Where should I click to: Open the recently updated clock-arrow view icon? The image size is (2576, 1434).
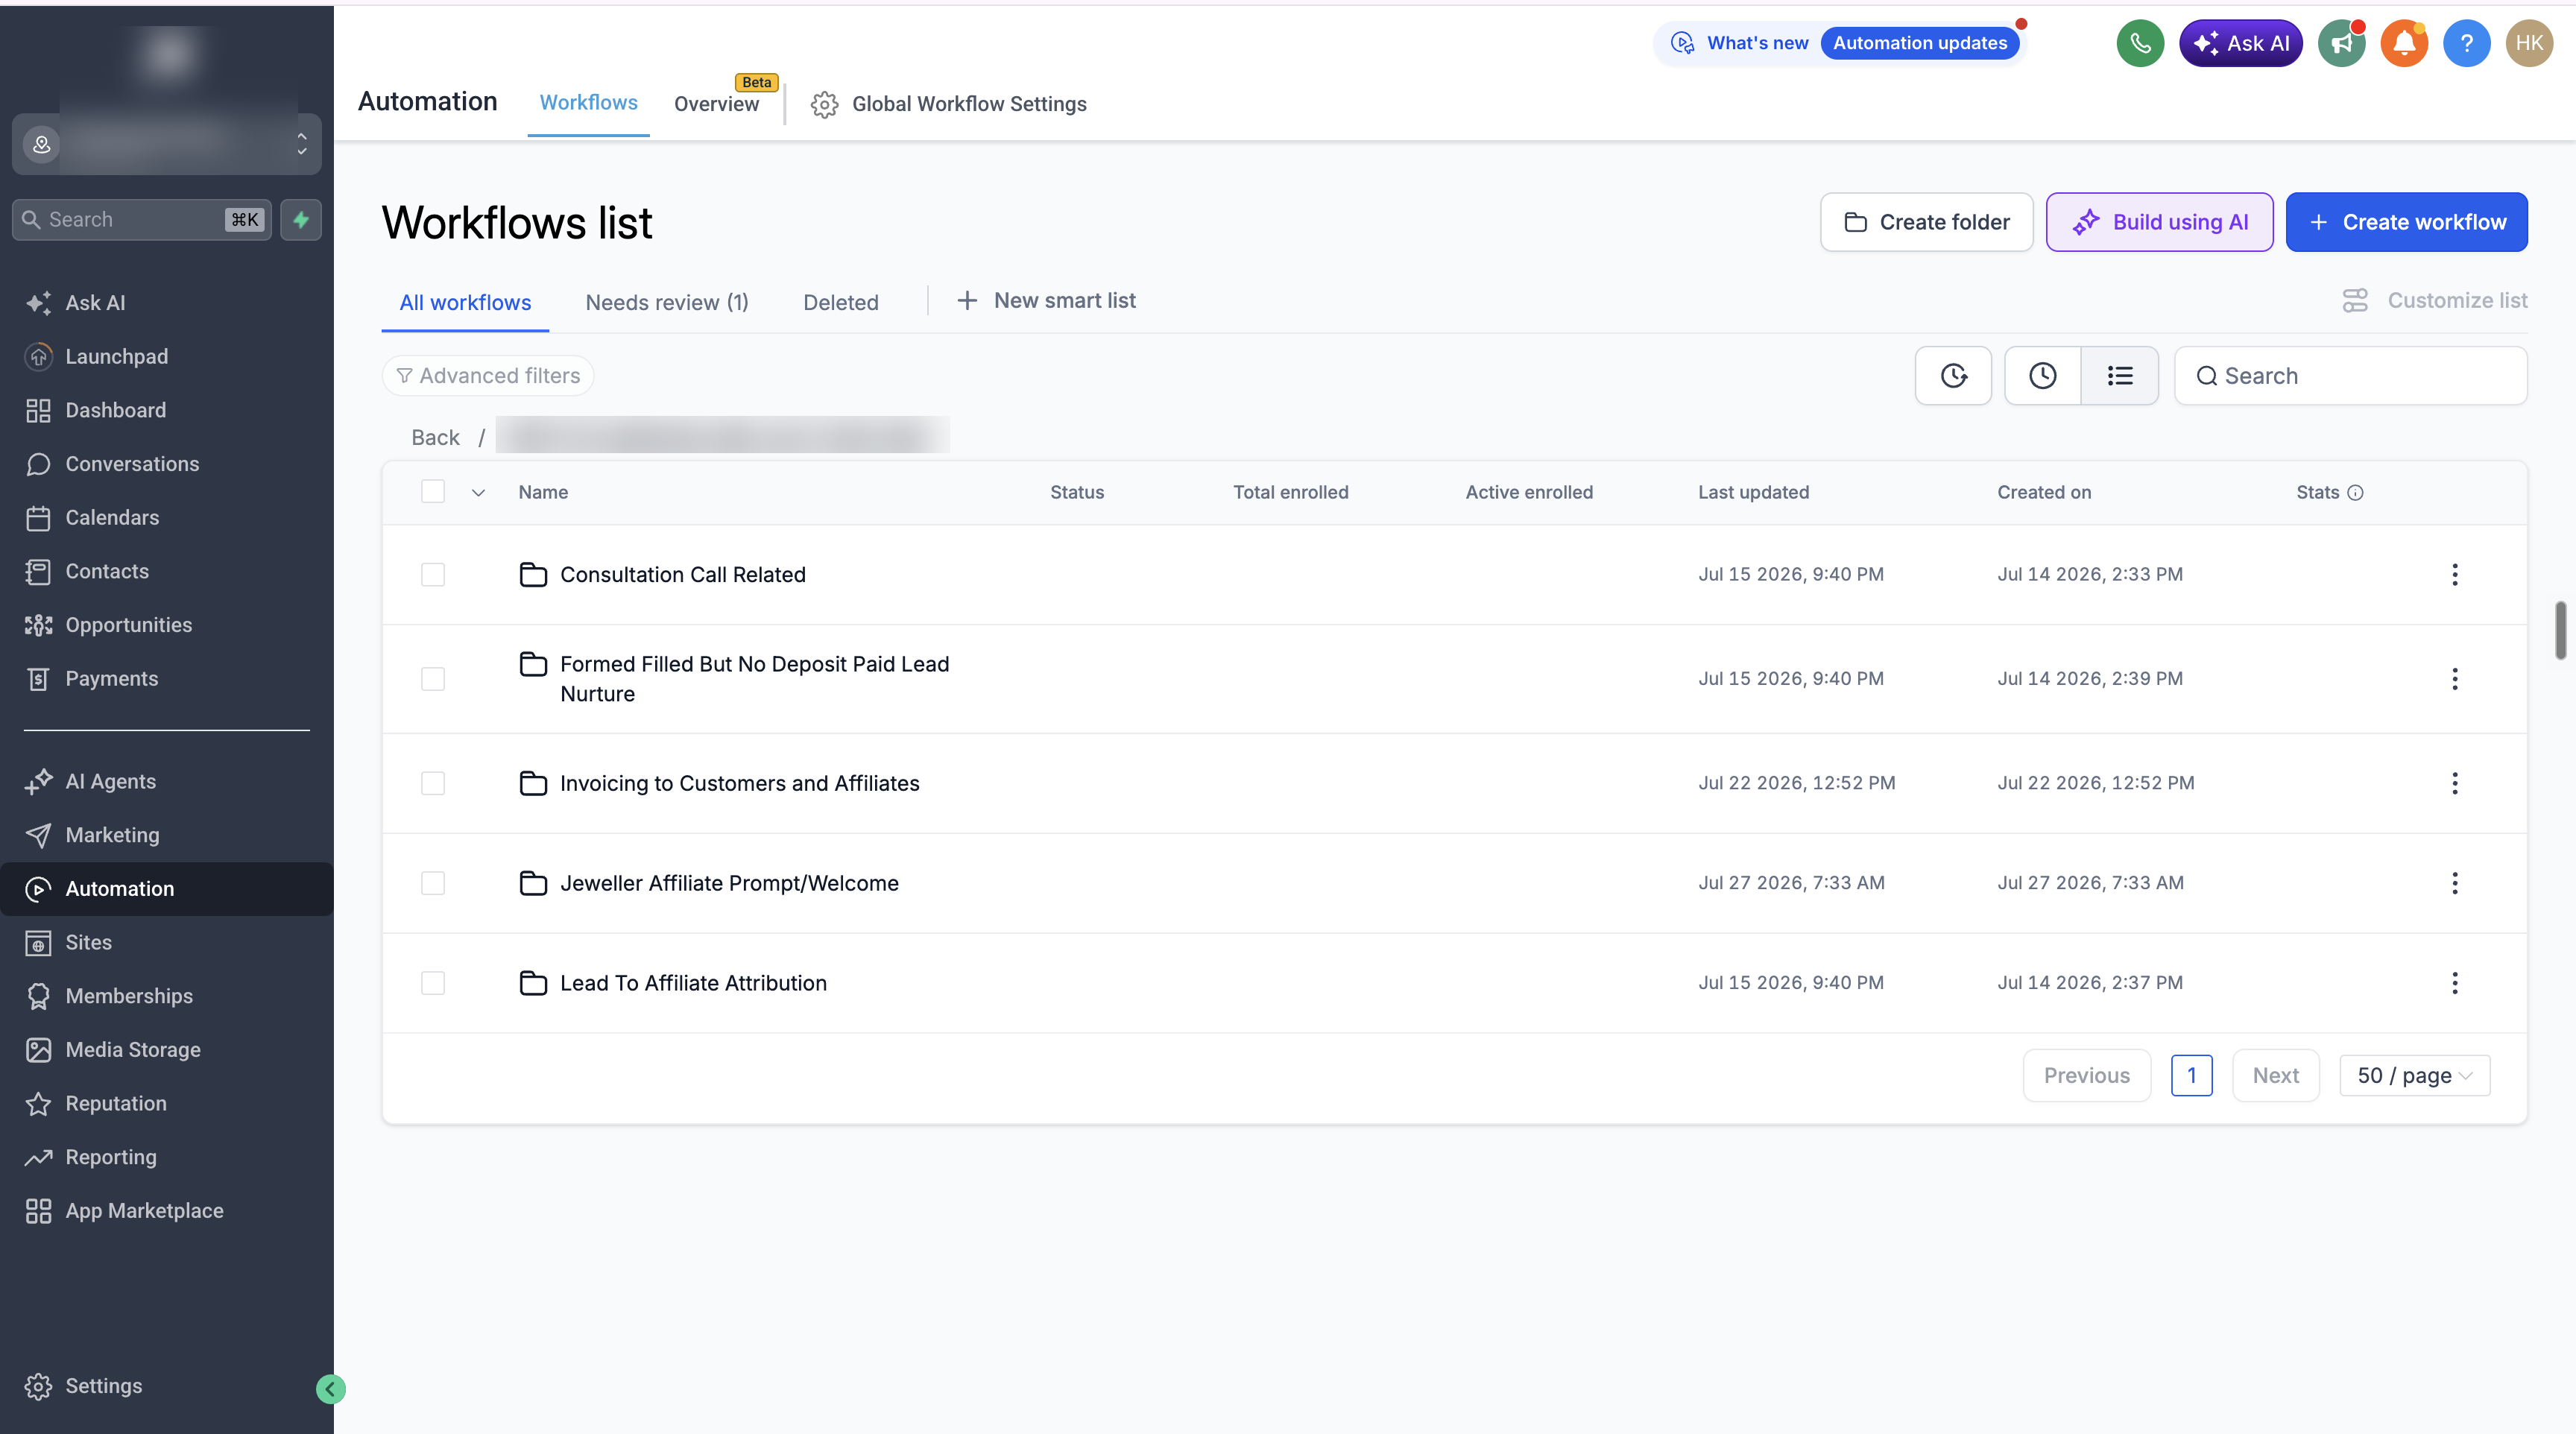[1953, 376]
